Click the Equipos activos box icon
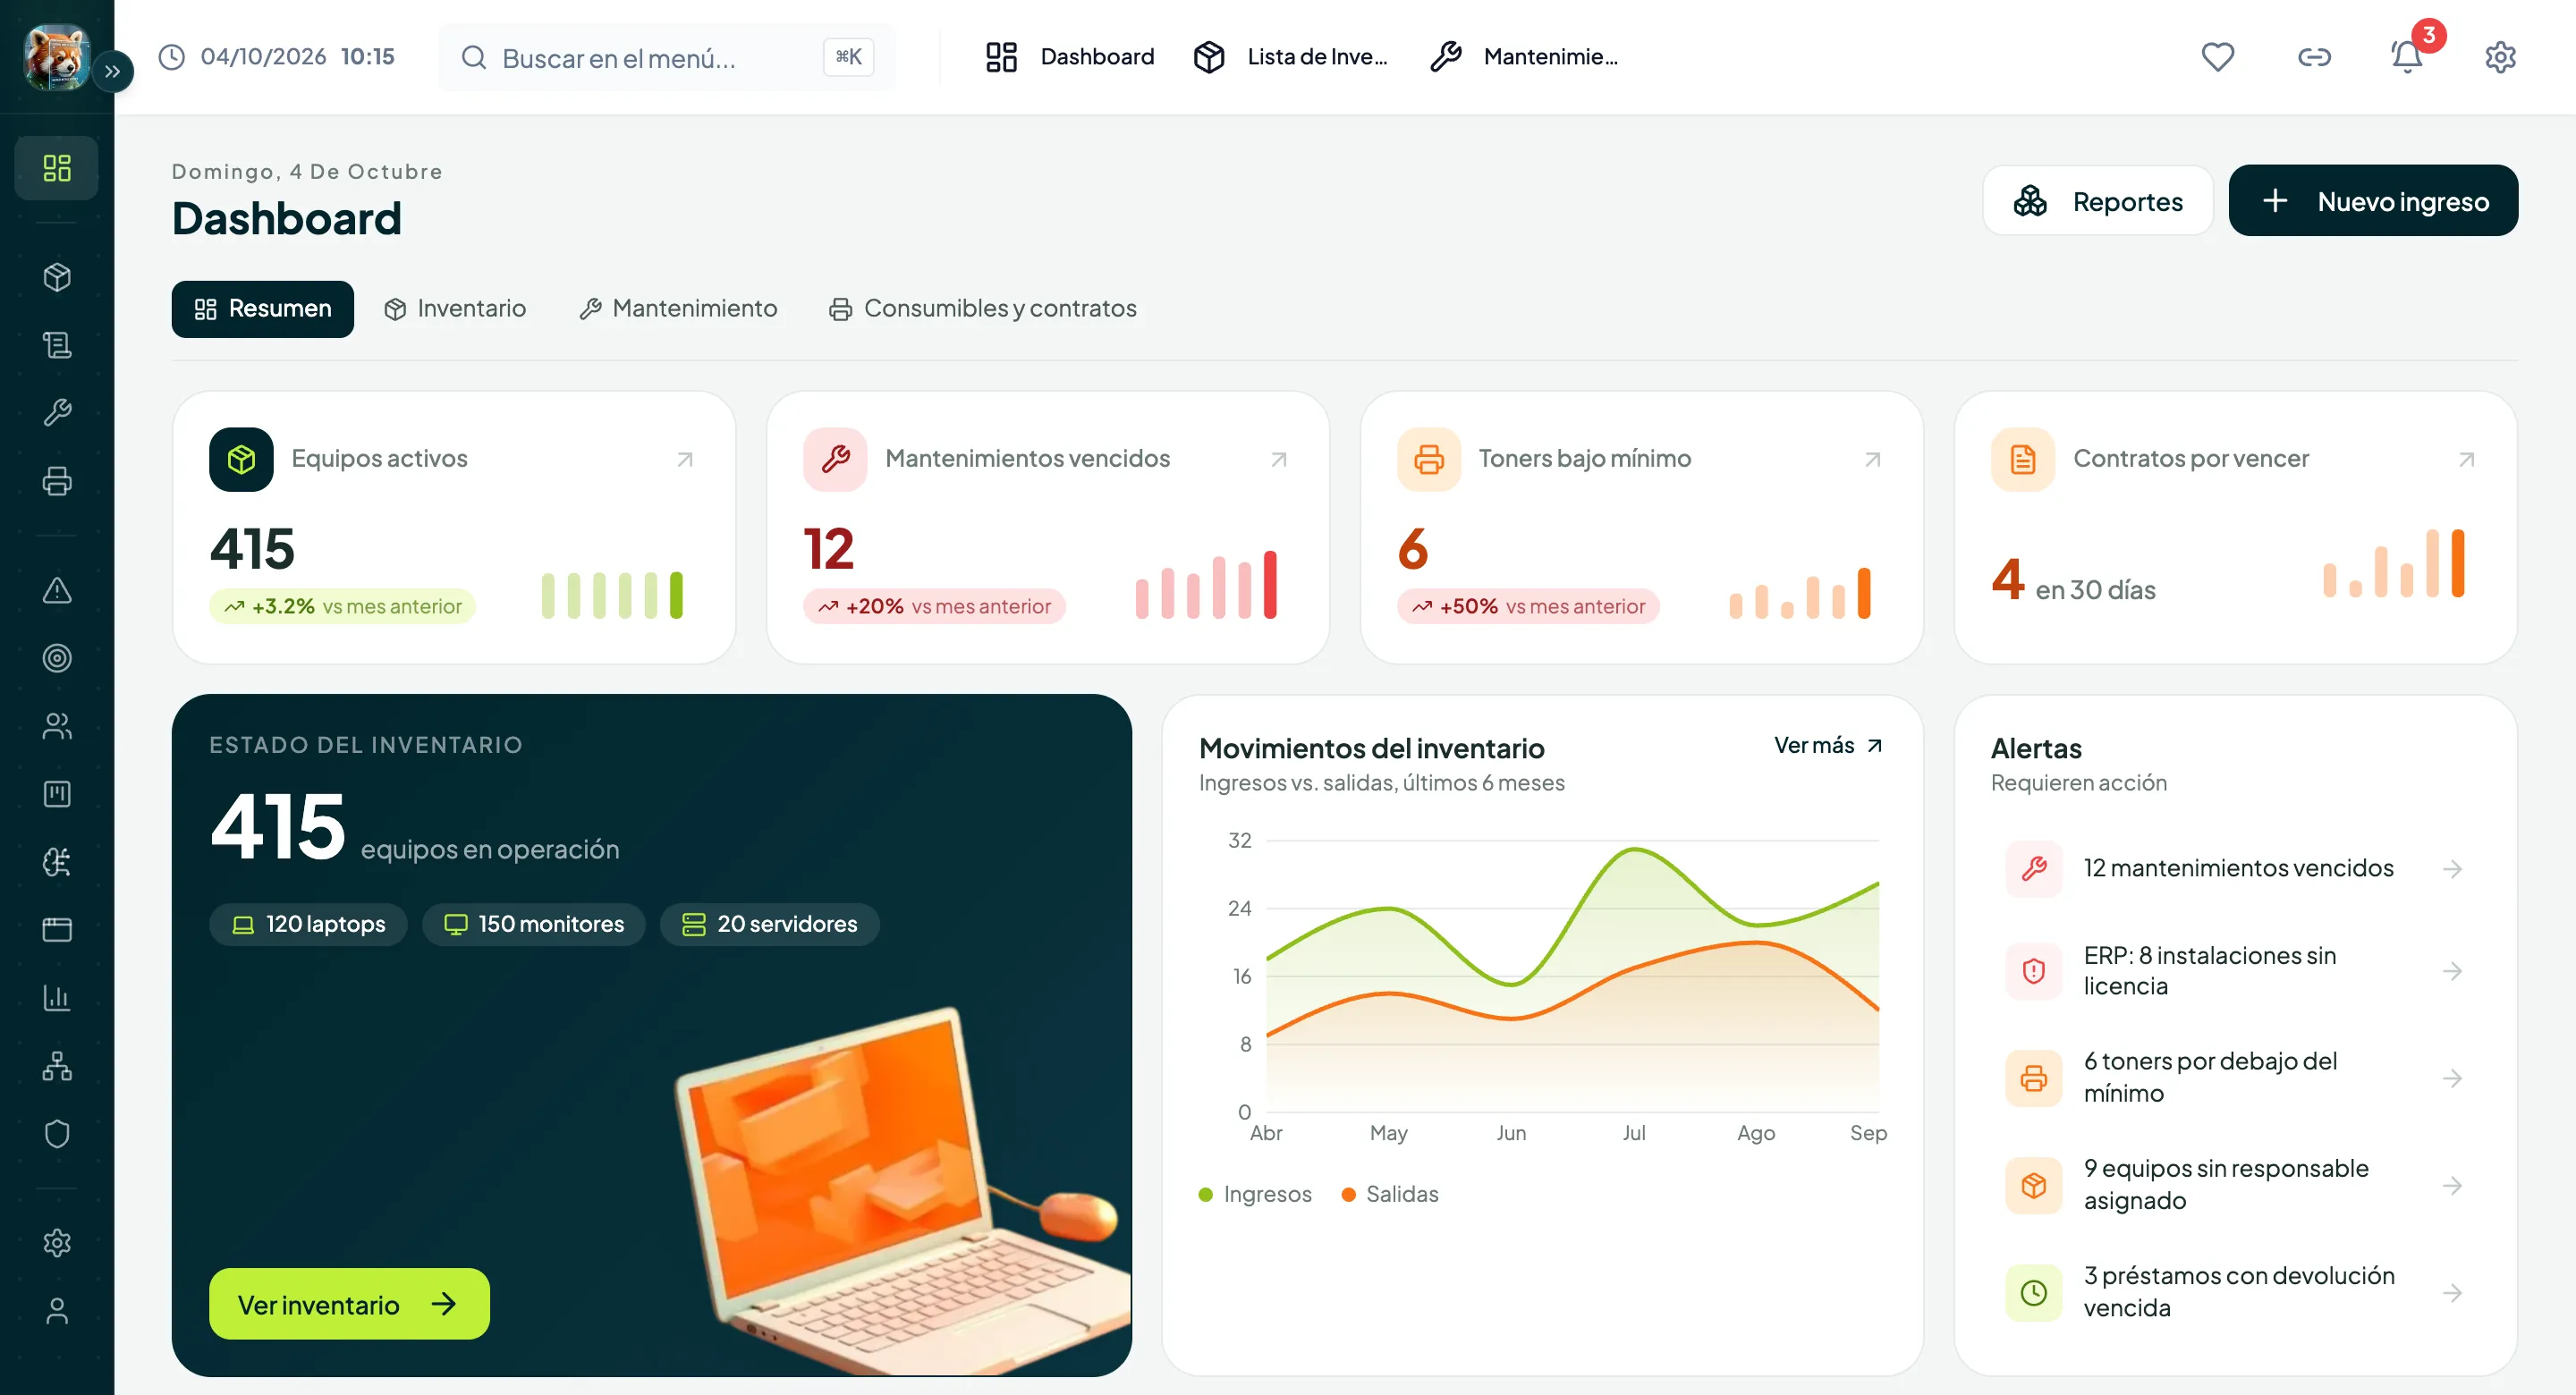This screenshot has height=1395, width=2576. point(241,460)
